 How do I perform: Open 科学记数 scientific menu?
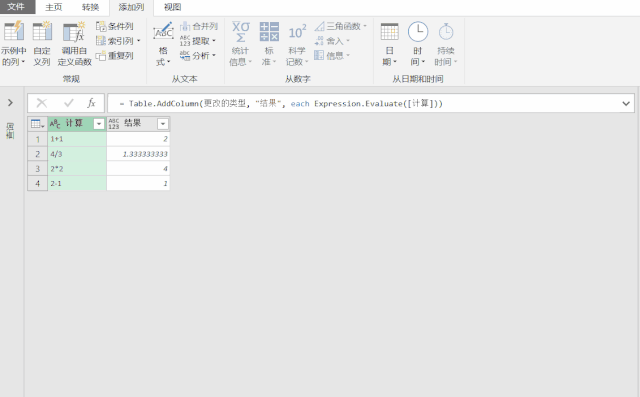[297, 44]
